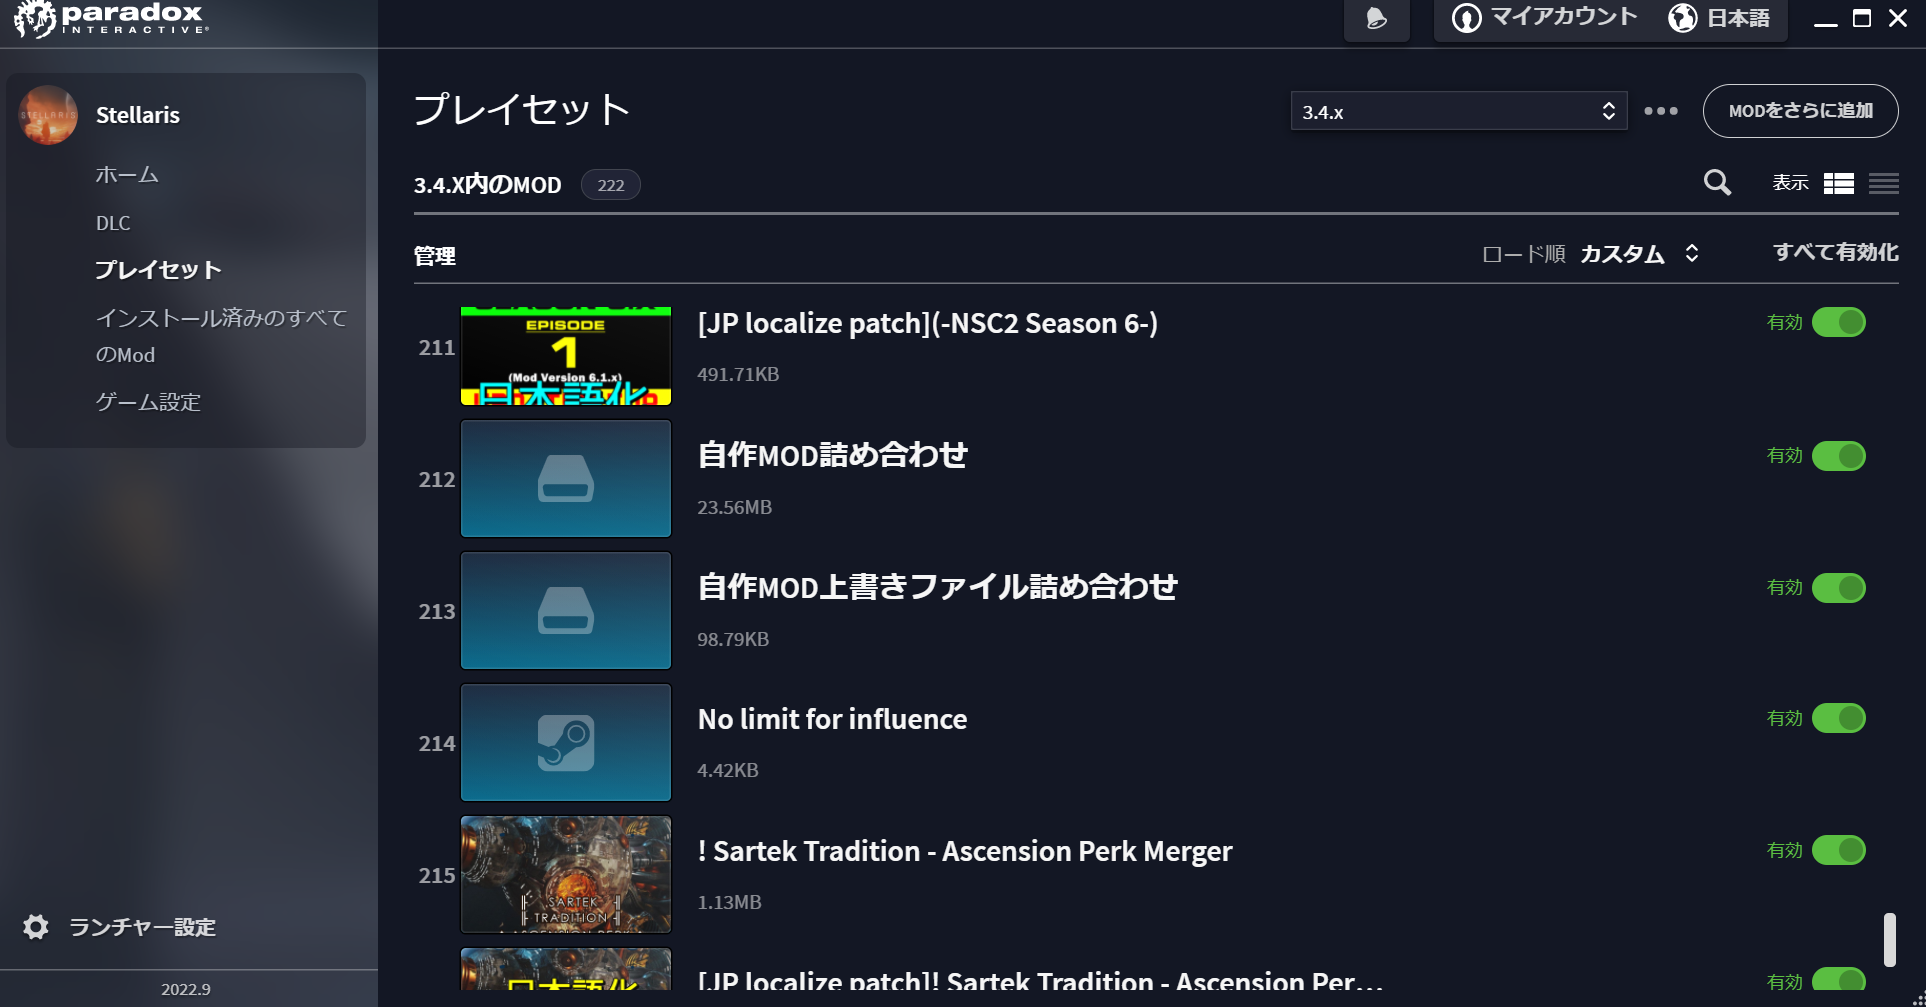Click MODをさらに追加 button

pyautogui.click(x=1800, y=111)
